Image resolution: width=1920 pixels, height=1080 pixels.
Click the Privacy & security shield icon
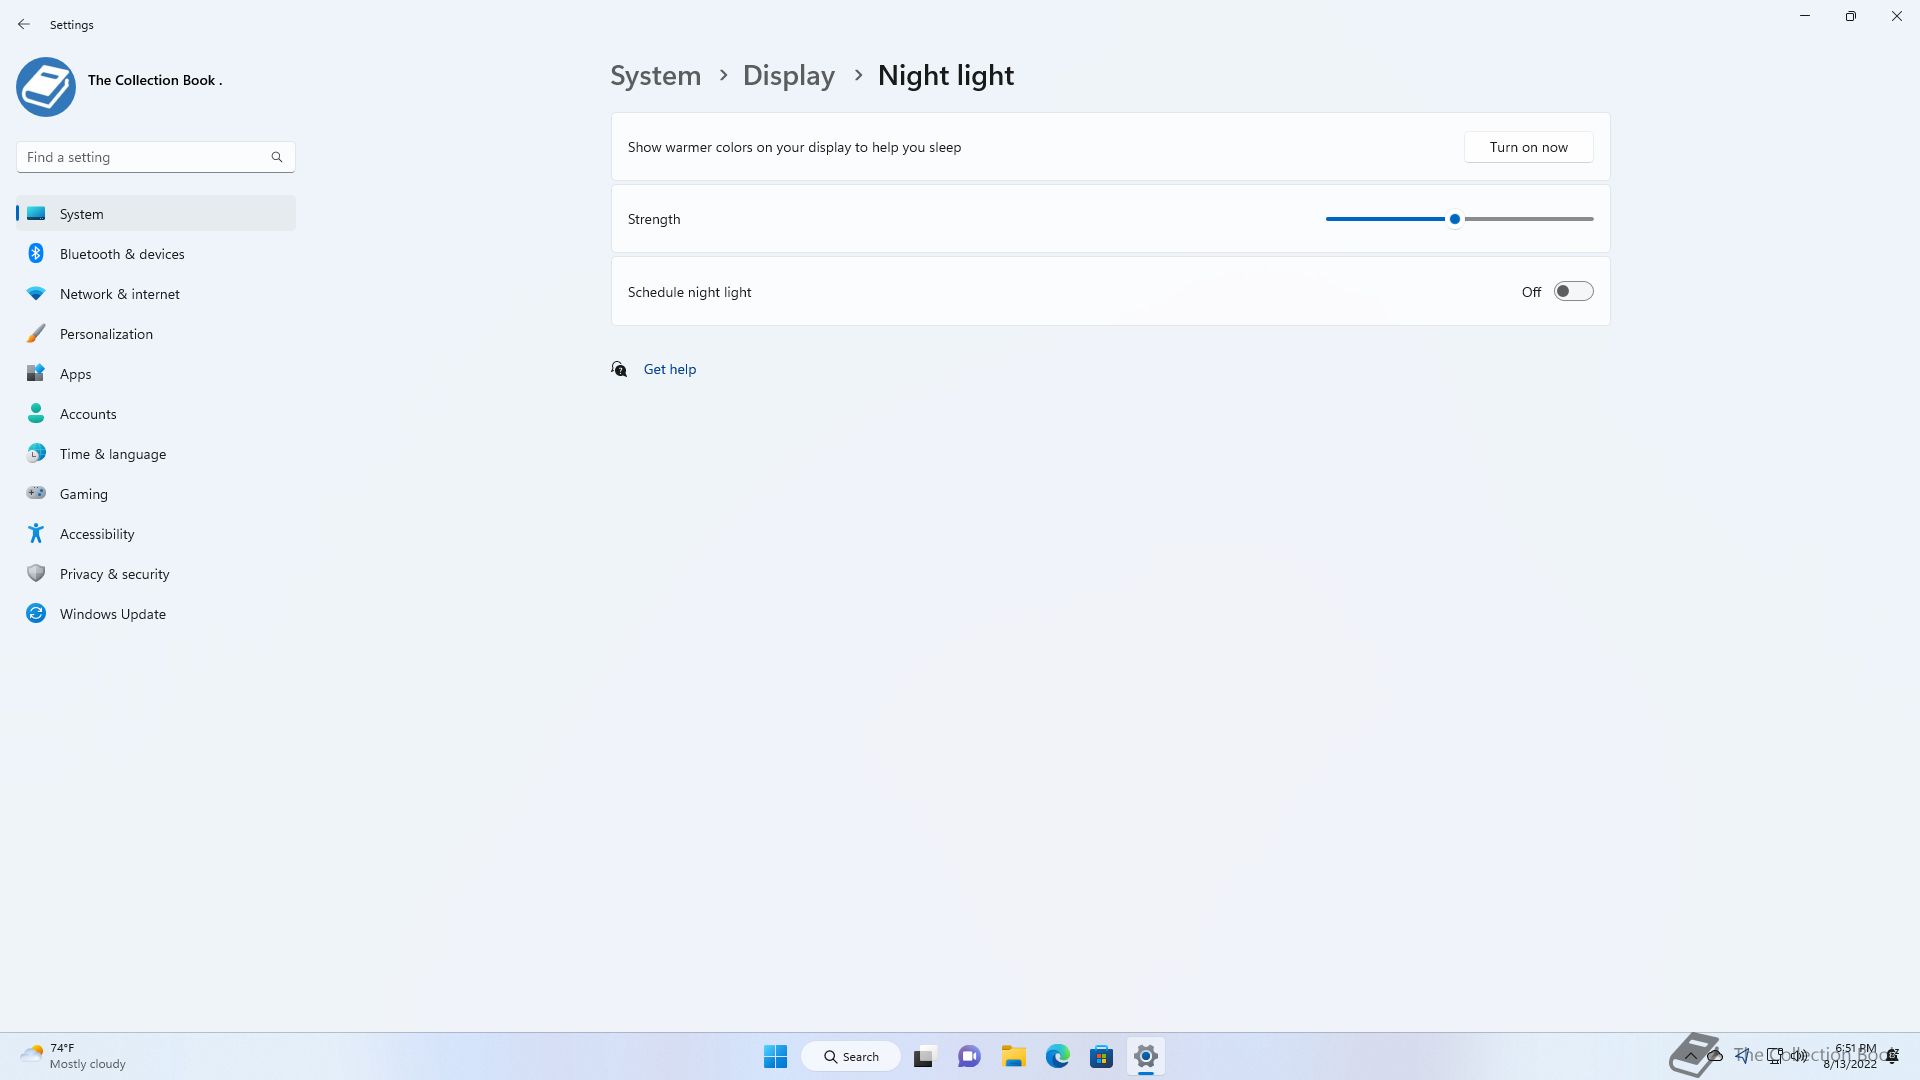[36, 573]
